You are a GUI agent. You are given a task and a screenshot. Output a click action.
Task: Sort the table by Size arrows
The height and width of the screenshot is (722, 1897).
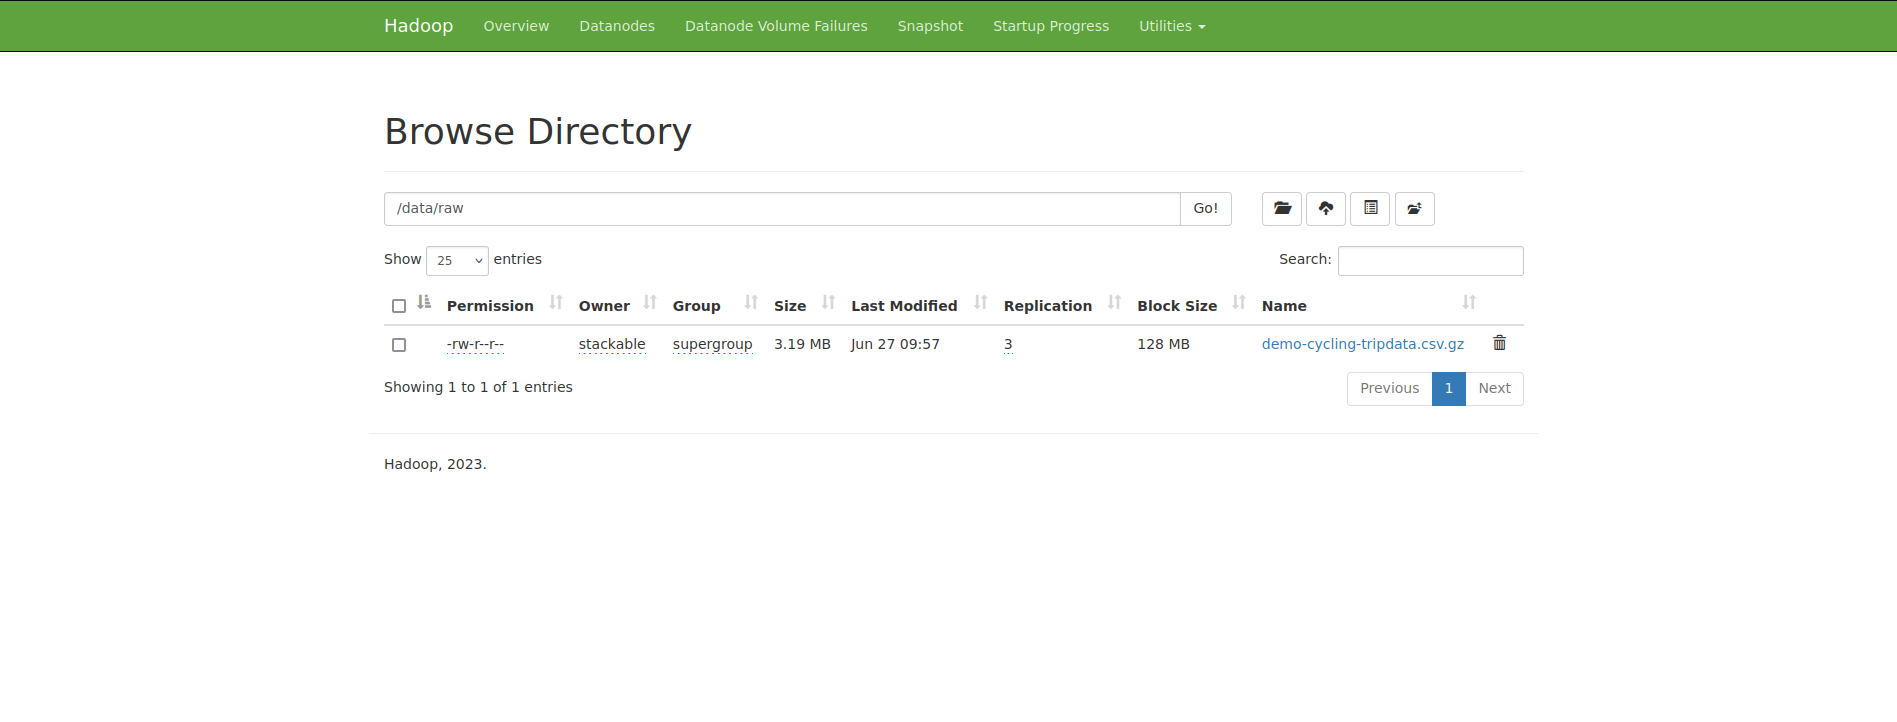[x=828, y=303]
